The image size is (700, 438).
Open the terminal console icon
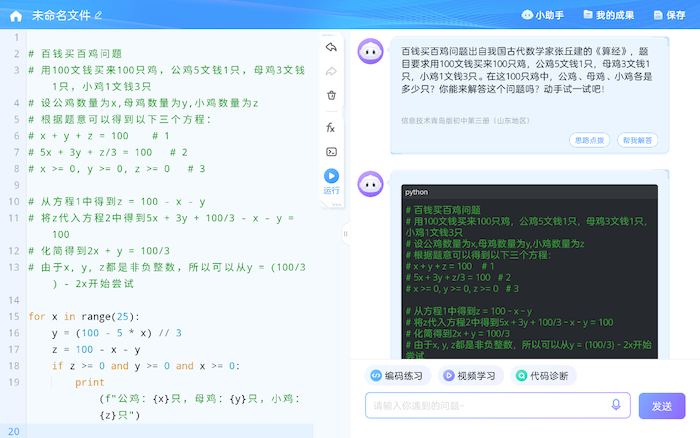331,151
